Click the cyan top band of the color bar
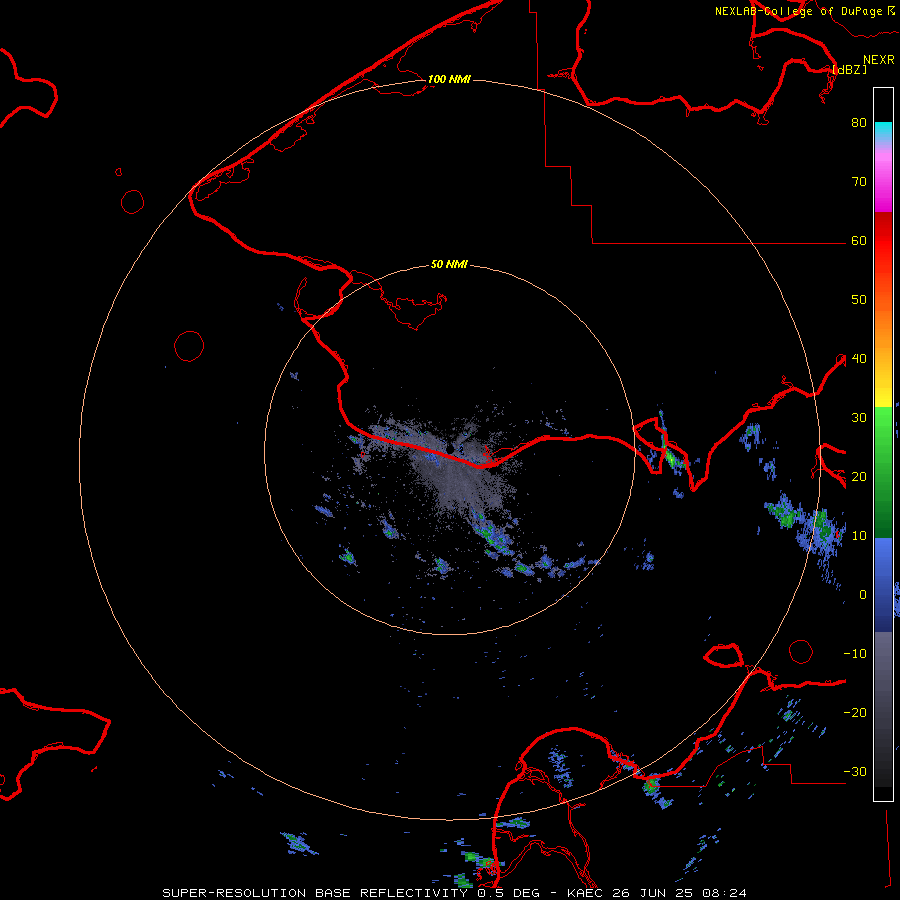 883,131
